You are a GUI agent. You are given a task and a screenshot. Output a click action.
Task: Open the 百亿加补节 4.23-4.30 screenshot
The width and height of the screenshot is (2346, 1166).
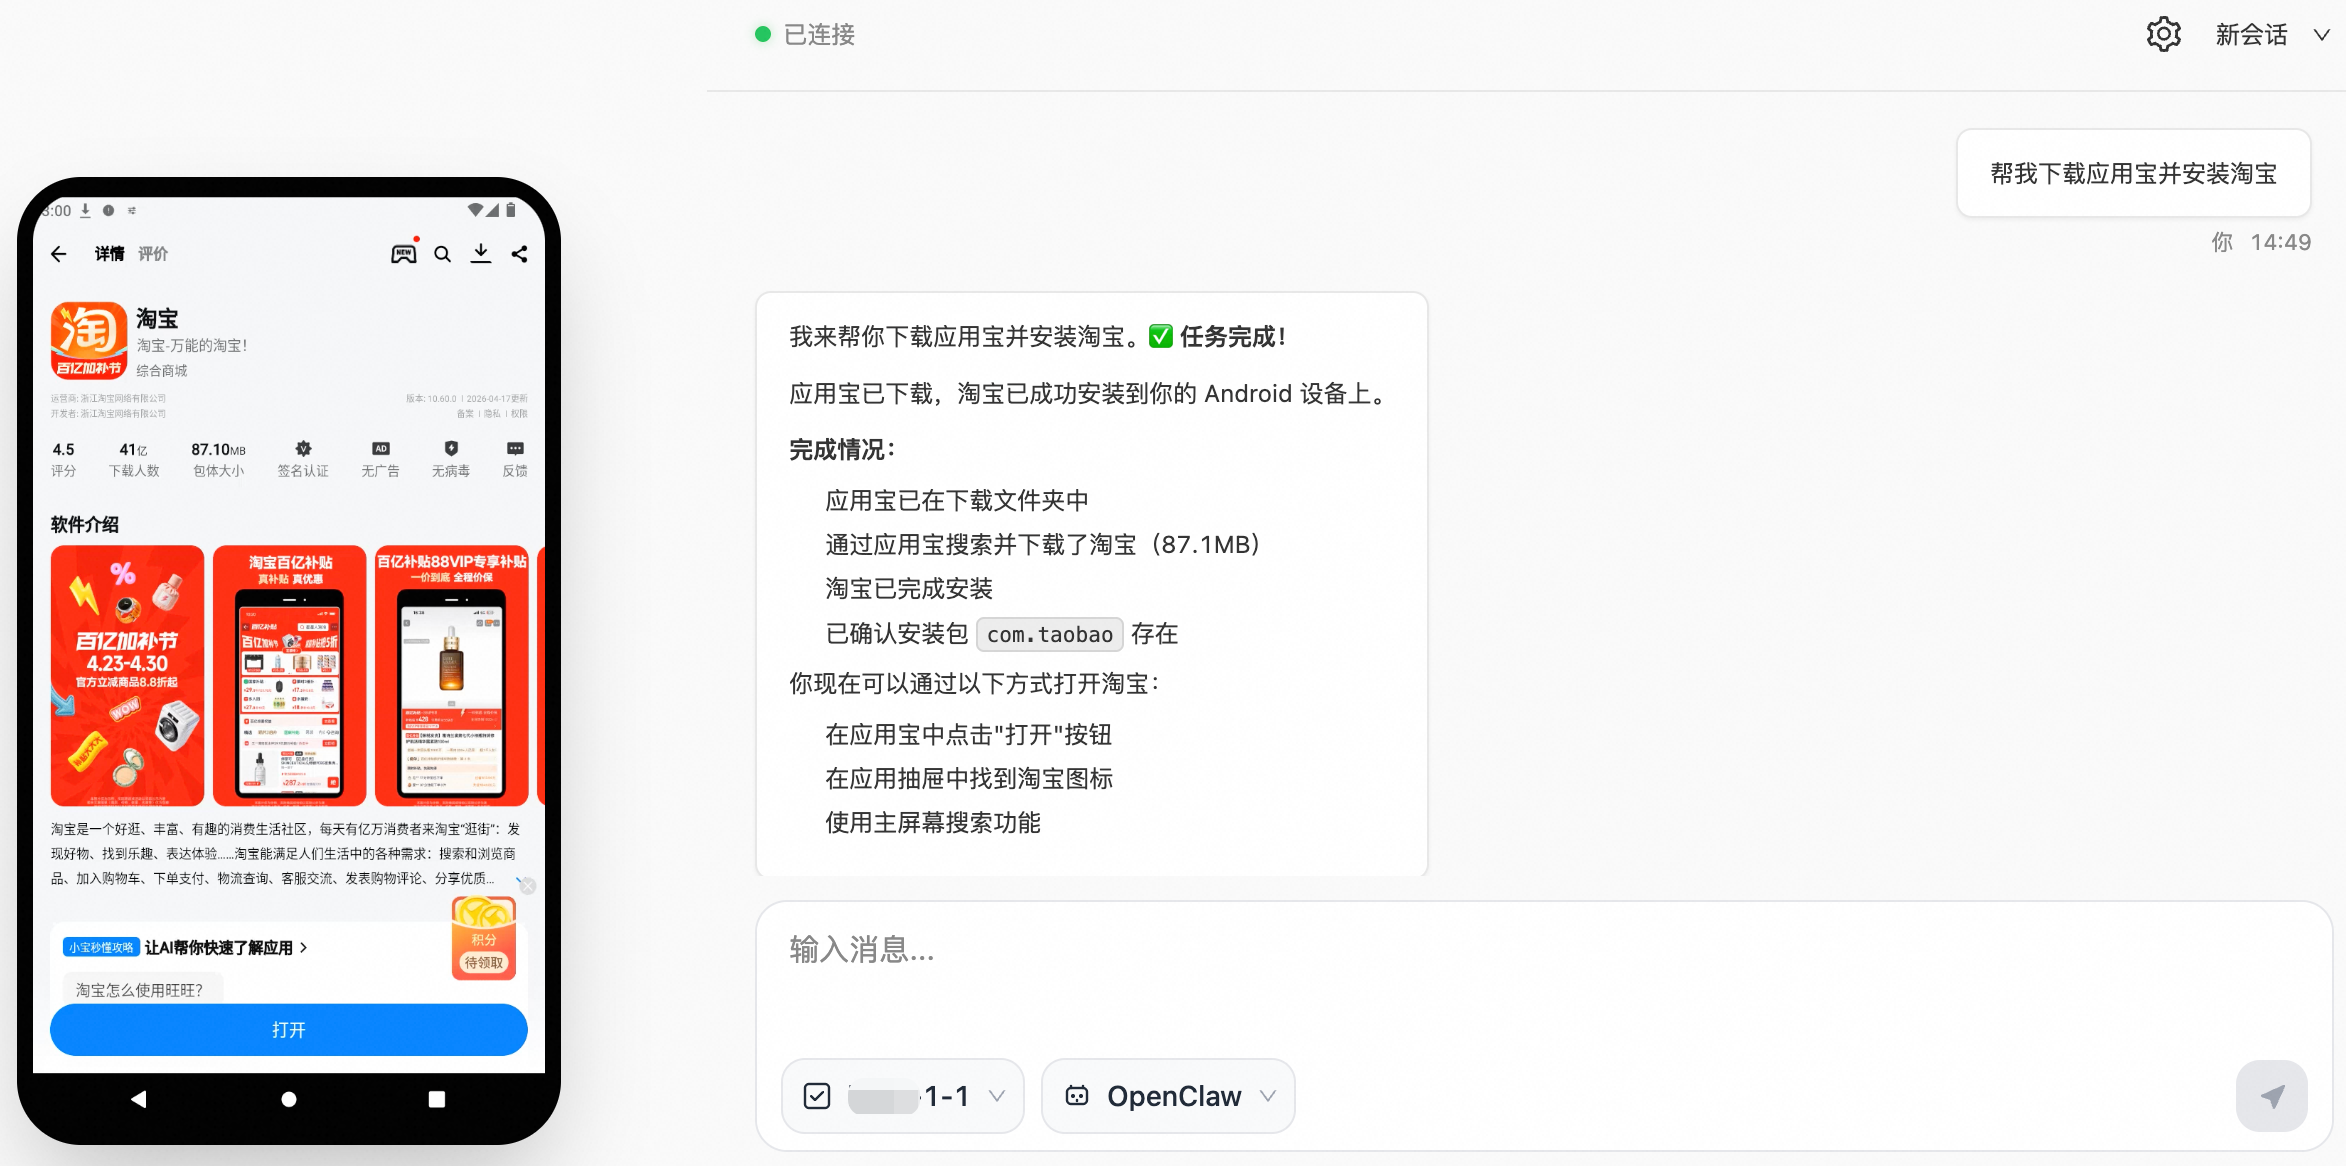[x=127, y=675]
